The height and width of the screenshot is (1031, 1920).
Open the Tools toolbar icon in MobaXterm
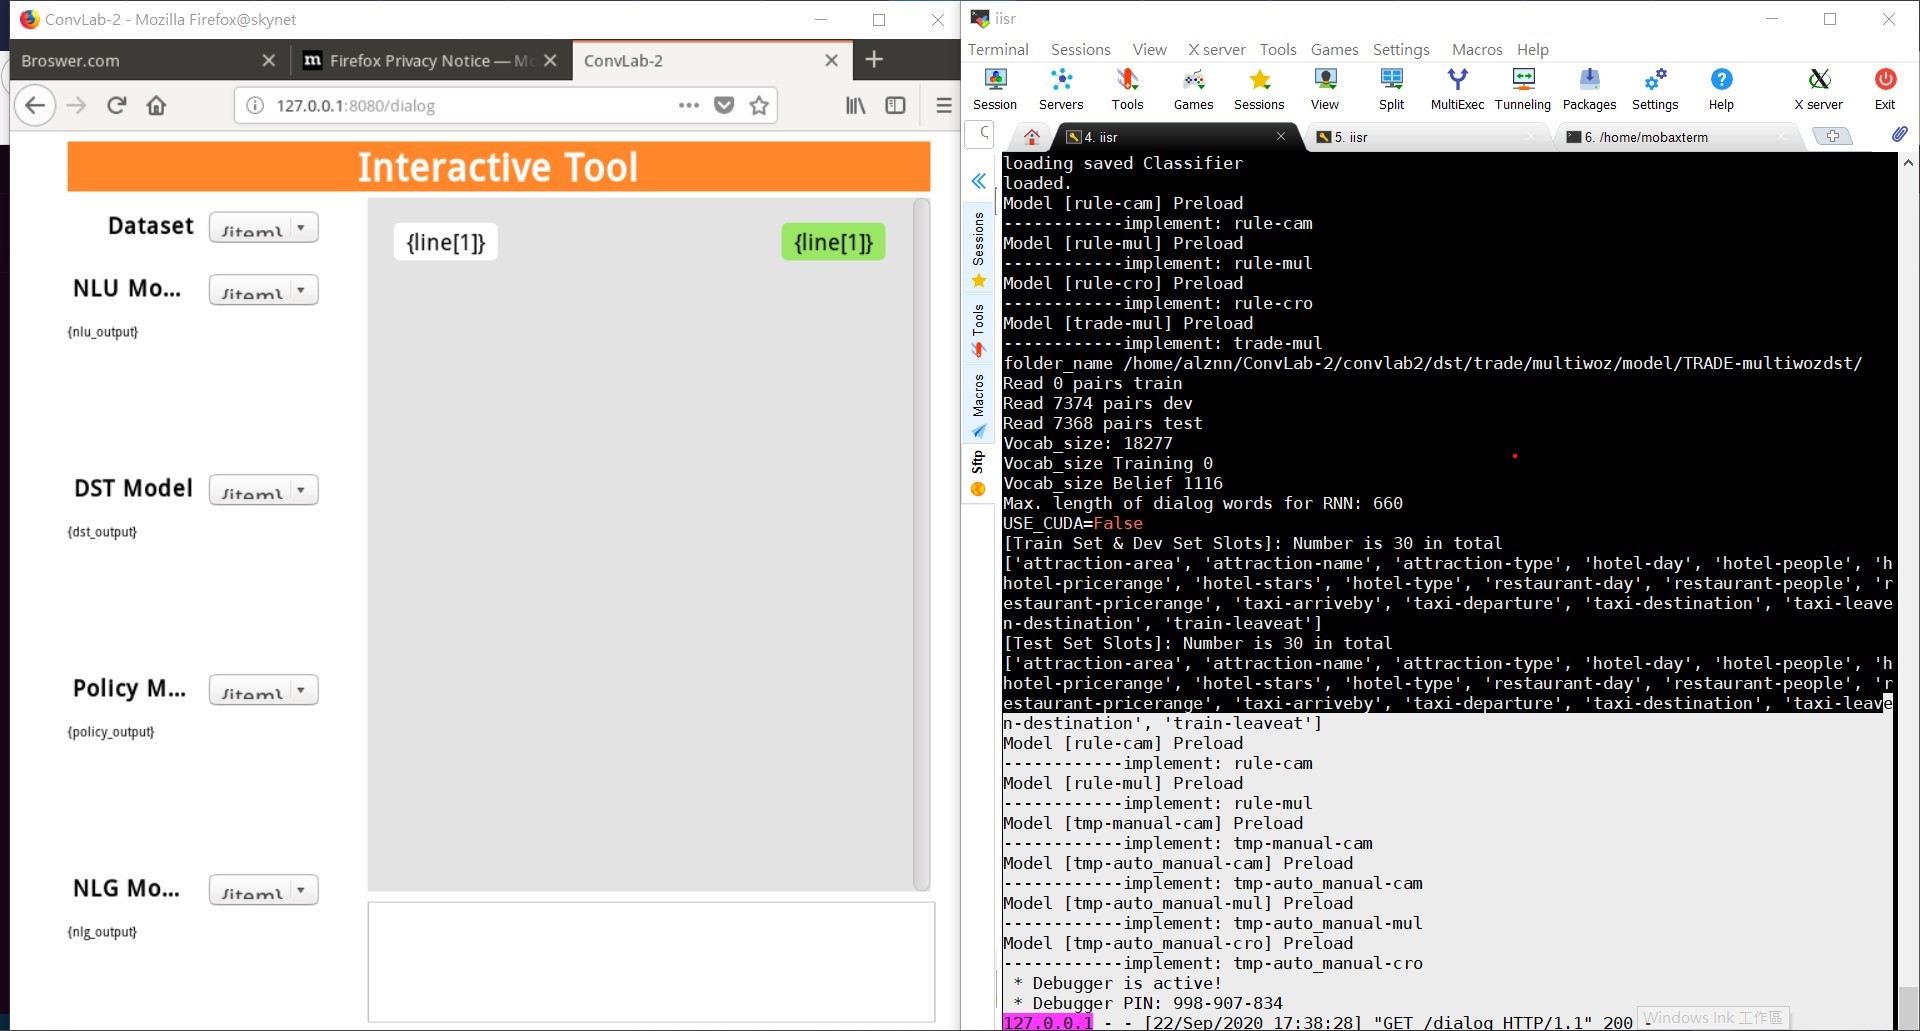pyautogui.click(x=1127, y=88)
